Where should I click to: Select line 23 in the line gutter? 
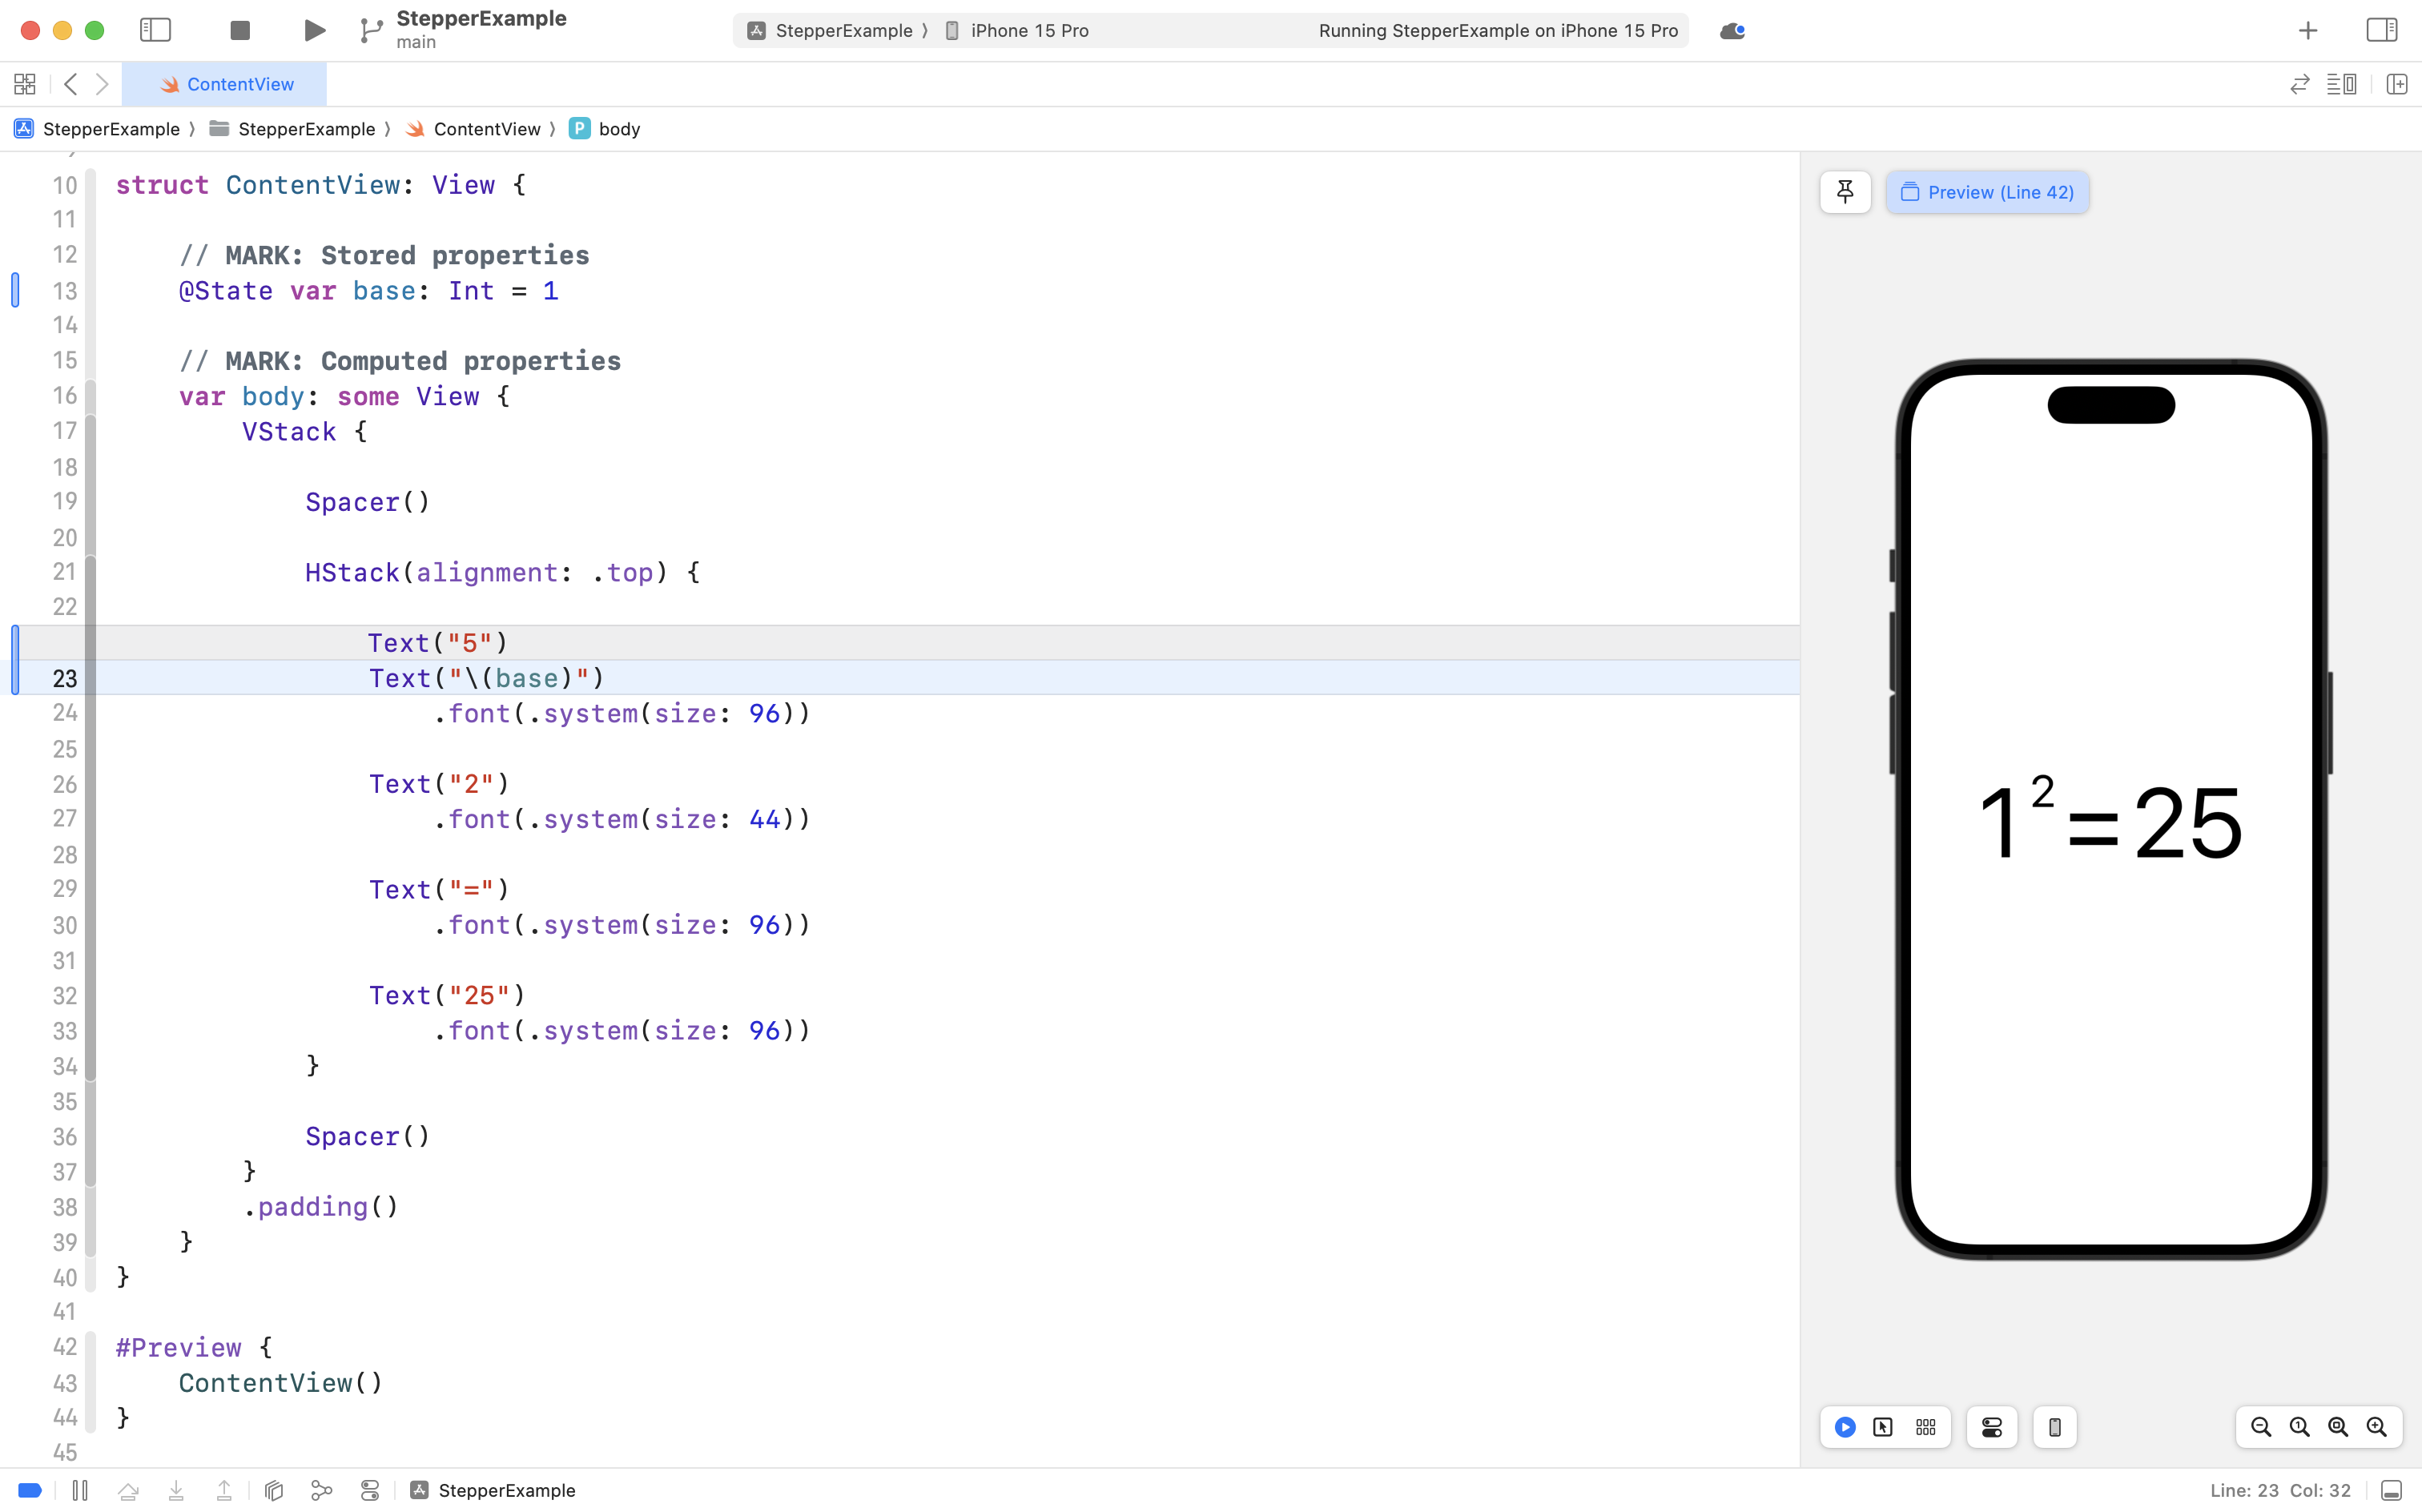64,678
